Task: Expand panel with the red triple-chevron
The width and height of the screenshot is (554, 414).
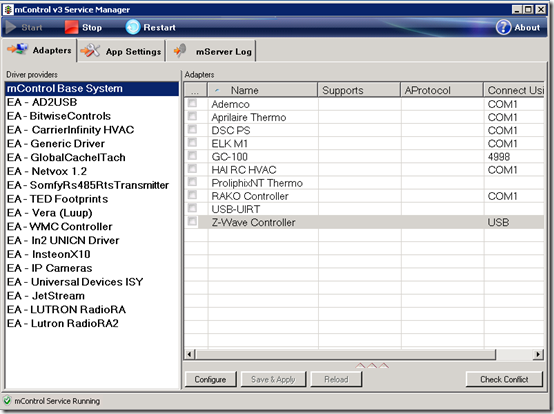Action: tap(372, 366)
